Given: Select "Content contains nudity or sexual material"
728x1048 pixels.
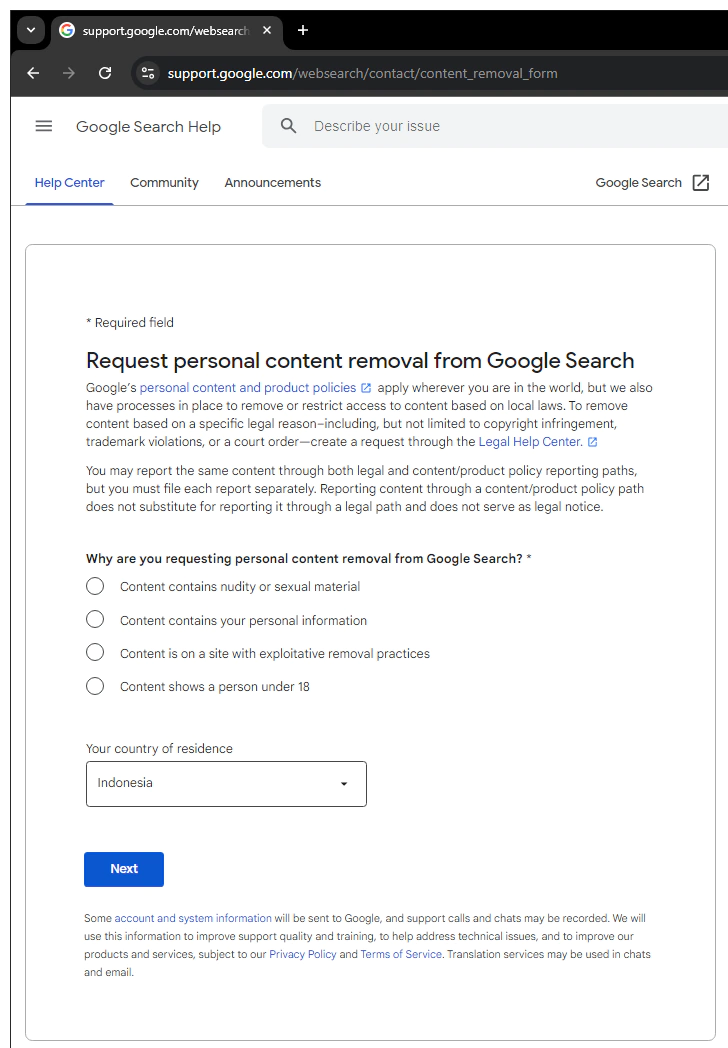Looking at the screenshot, I should point(95,586).
